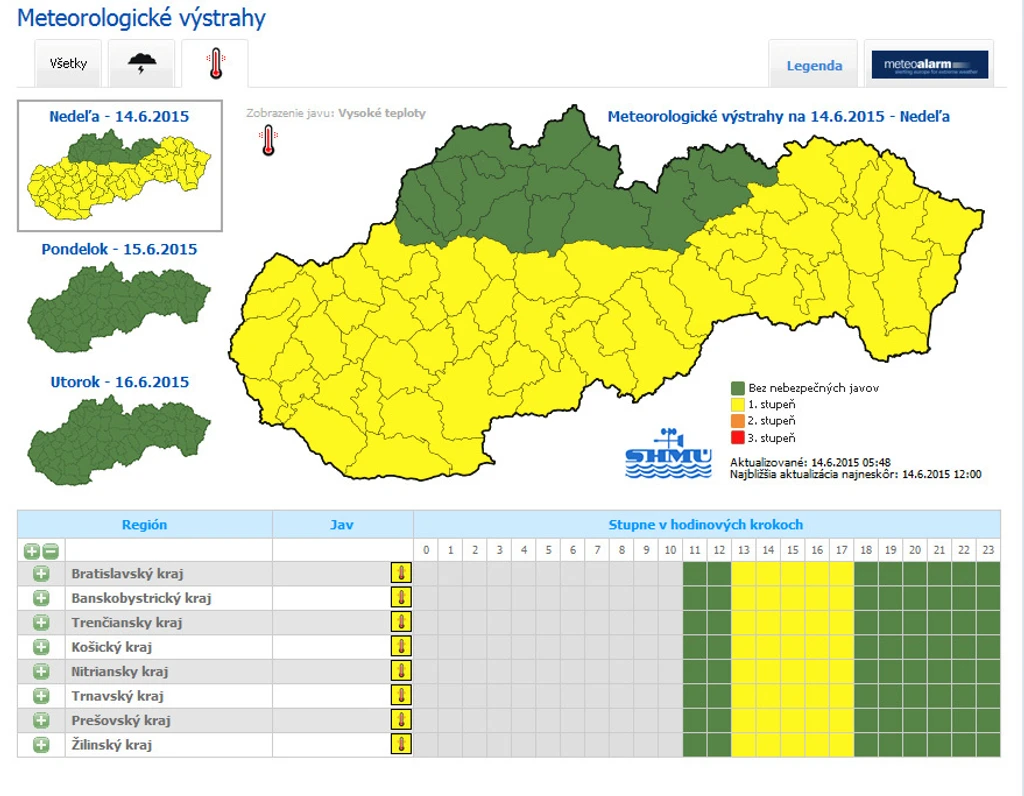Click orange '2. stupeň' legend swatch
This screenshot has height=796, width=1024.
tap(738, 421)
